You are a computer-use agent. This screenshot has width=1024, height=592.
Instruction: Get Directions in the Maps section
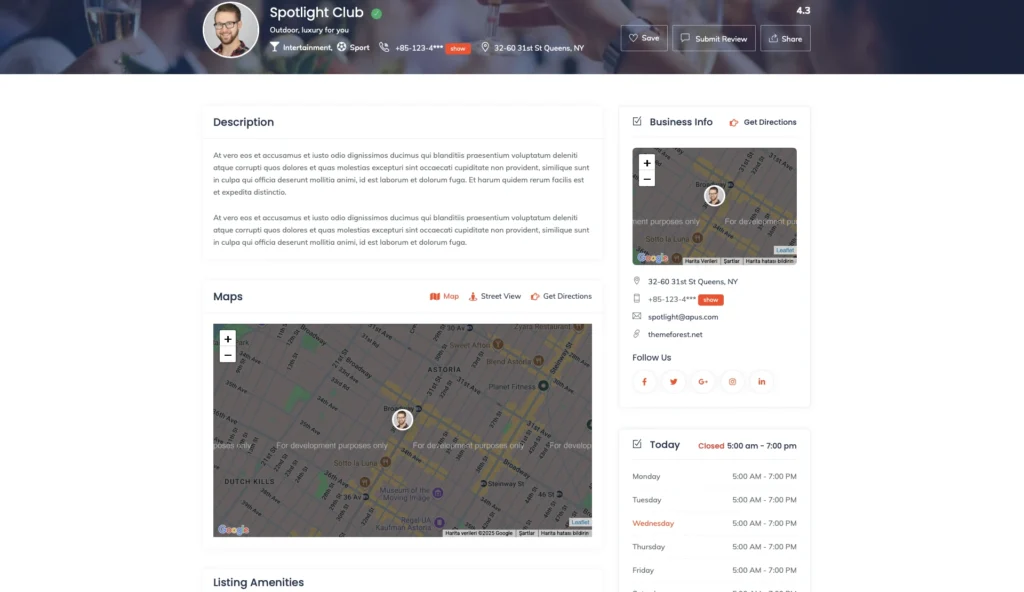point(561,296)
